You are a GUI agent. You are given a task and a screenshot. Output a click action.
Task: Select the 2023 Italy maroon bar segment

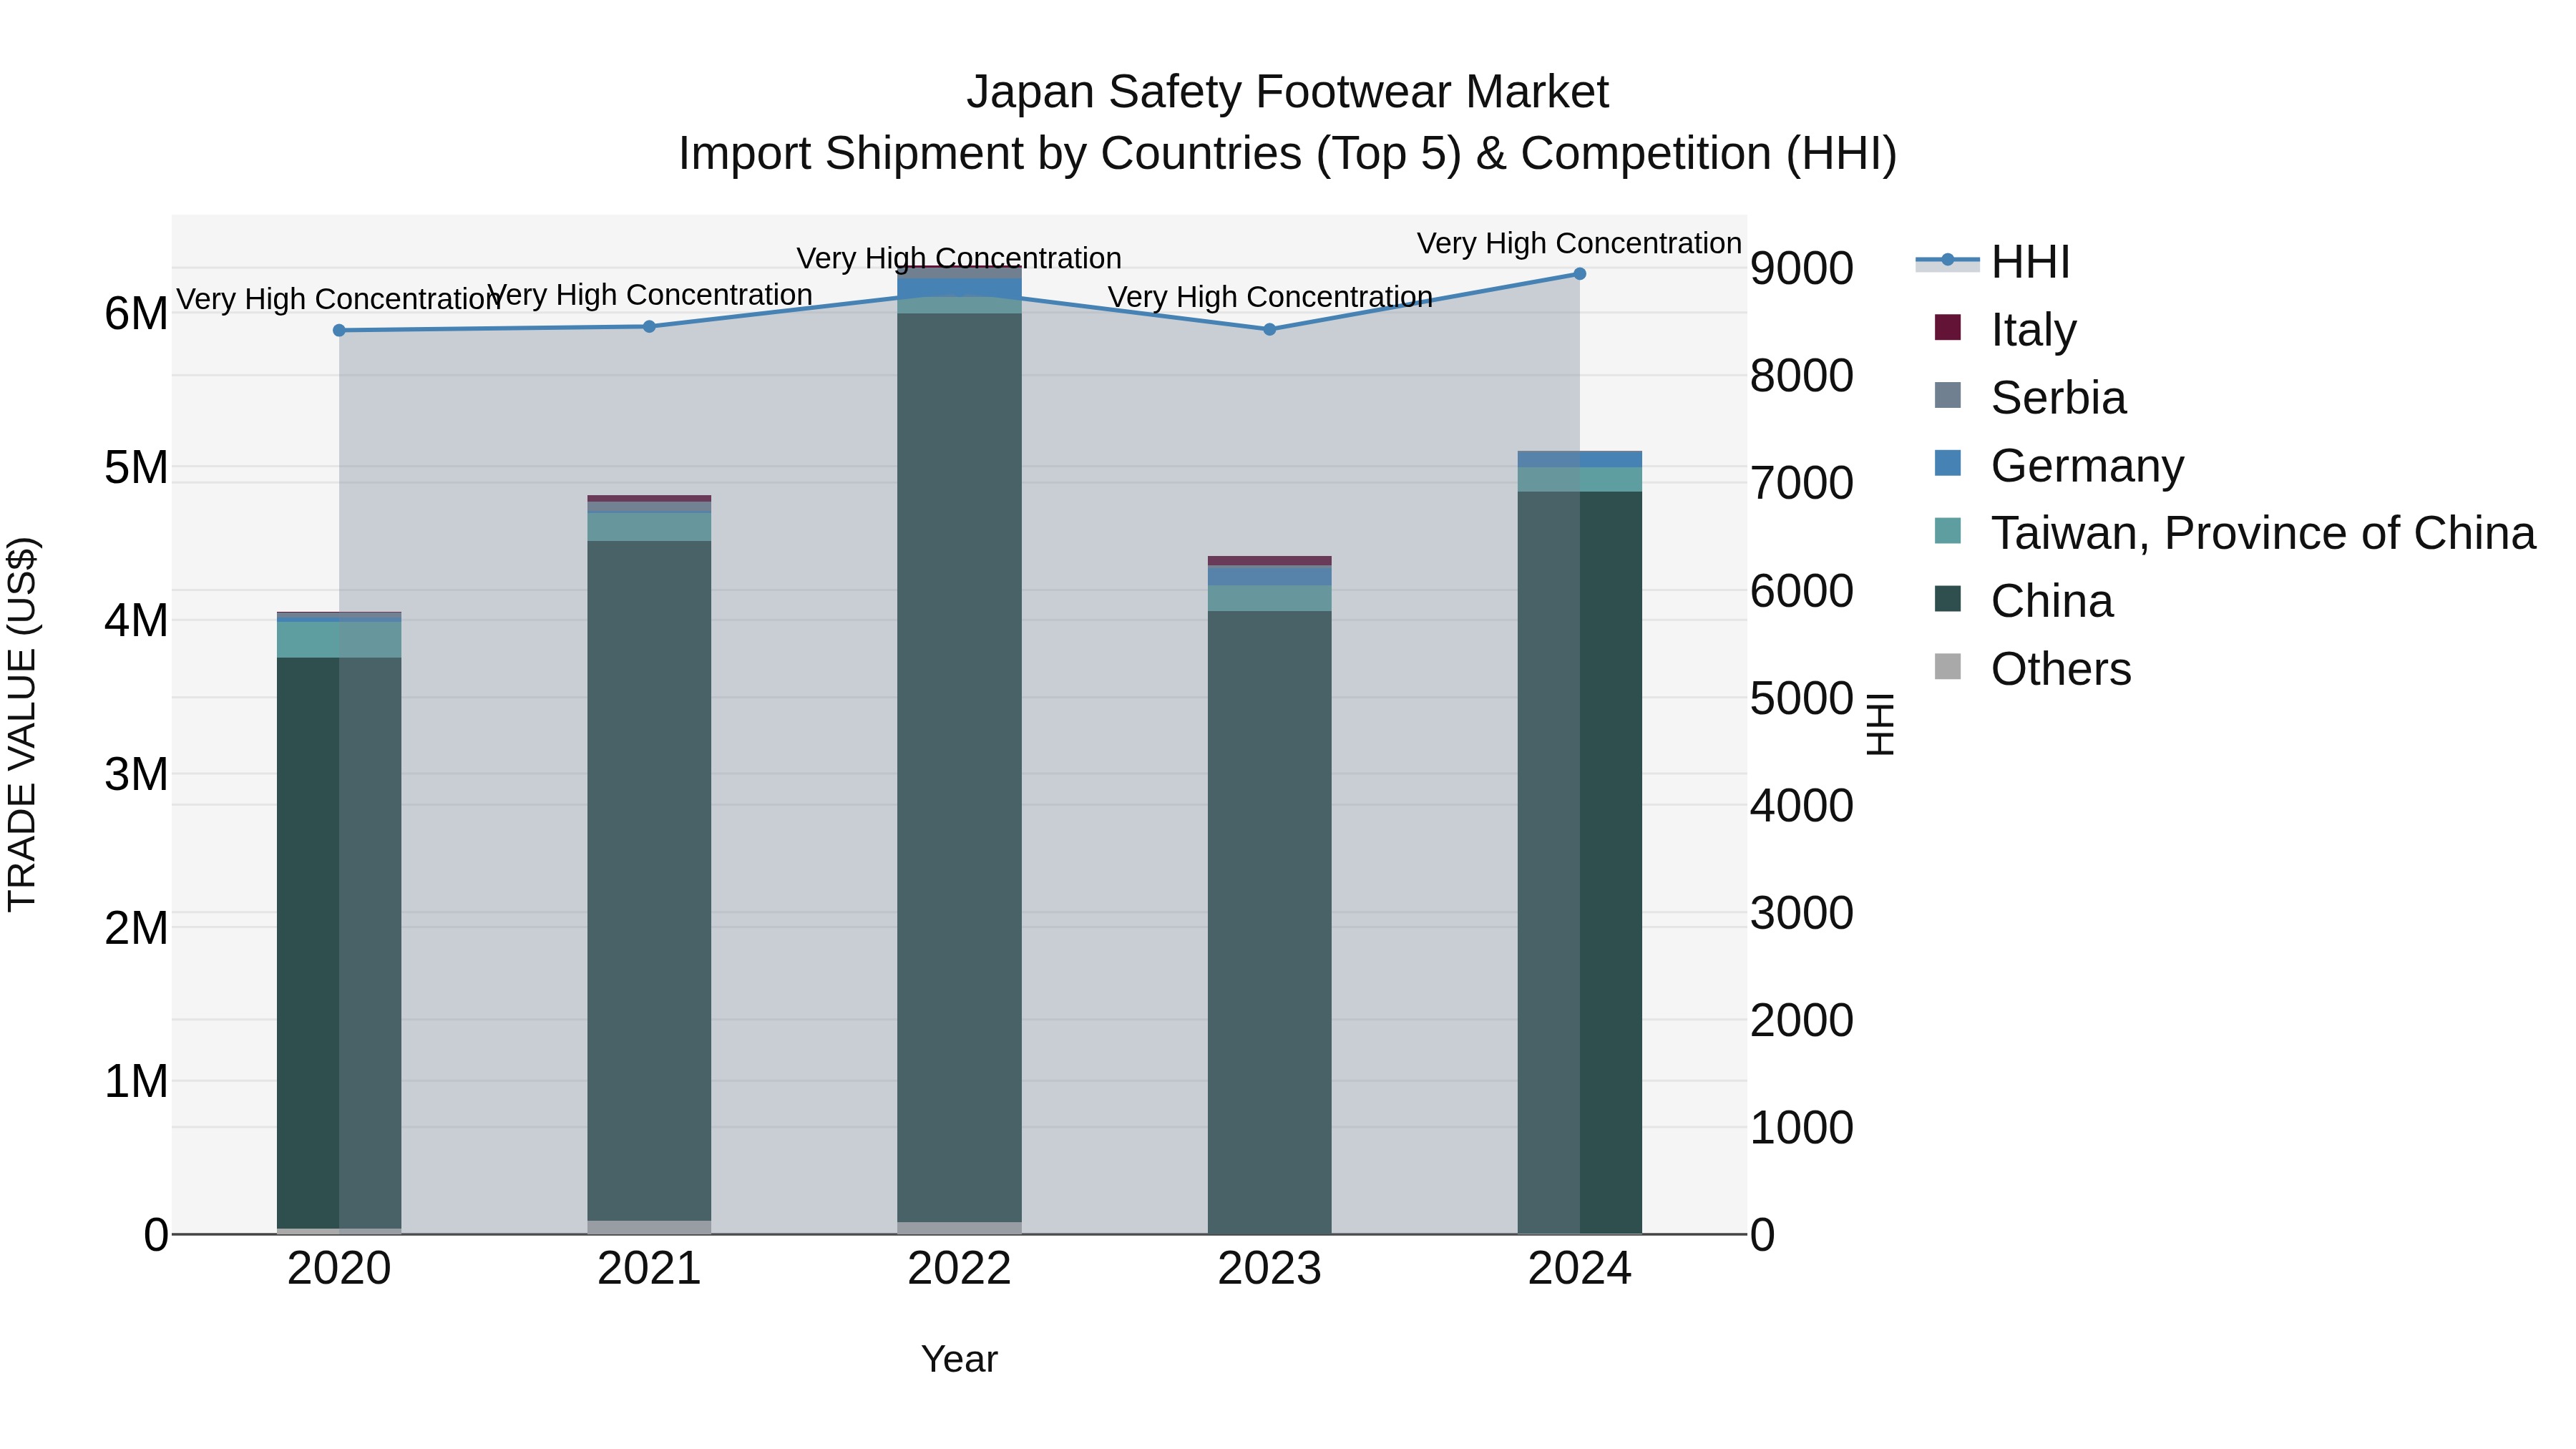(x=1270, y=561)
